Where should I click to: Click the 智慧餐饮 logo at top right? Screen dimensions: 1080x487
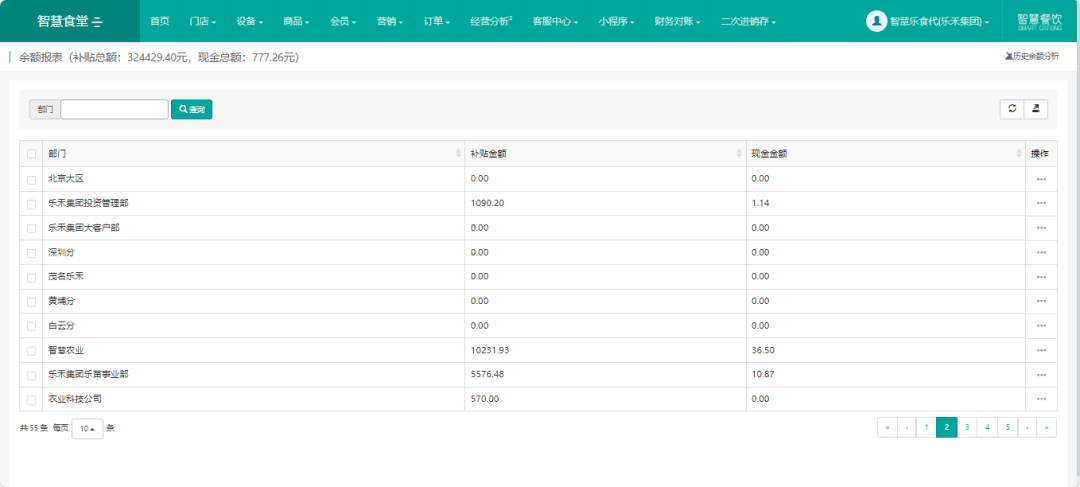pos(1039,21)
